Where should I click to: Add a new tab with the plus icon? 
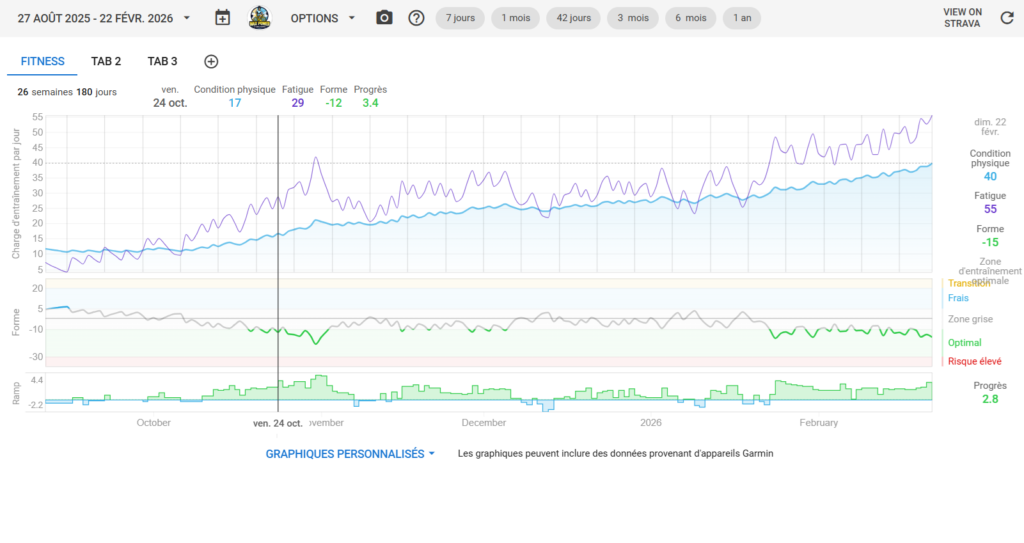coord(211,62)
